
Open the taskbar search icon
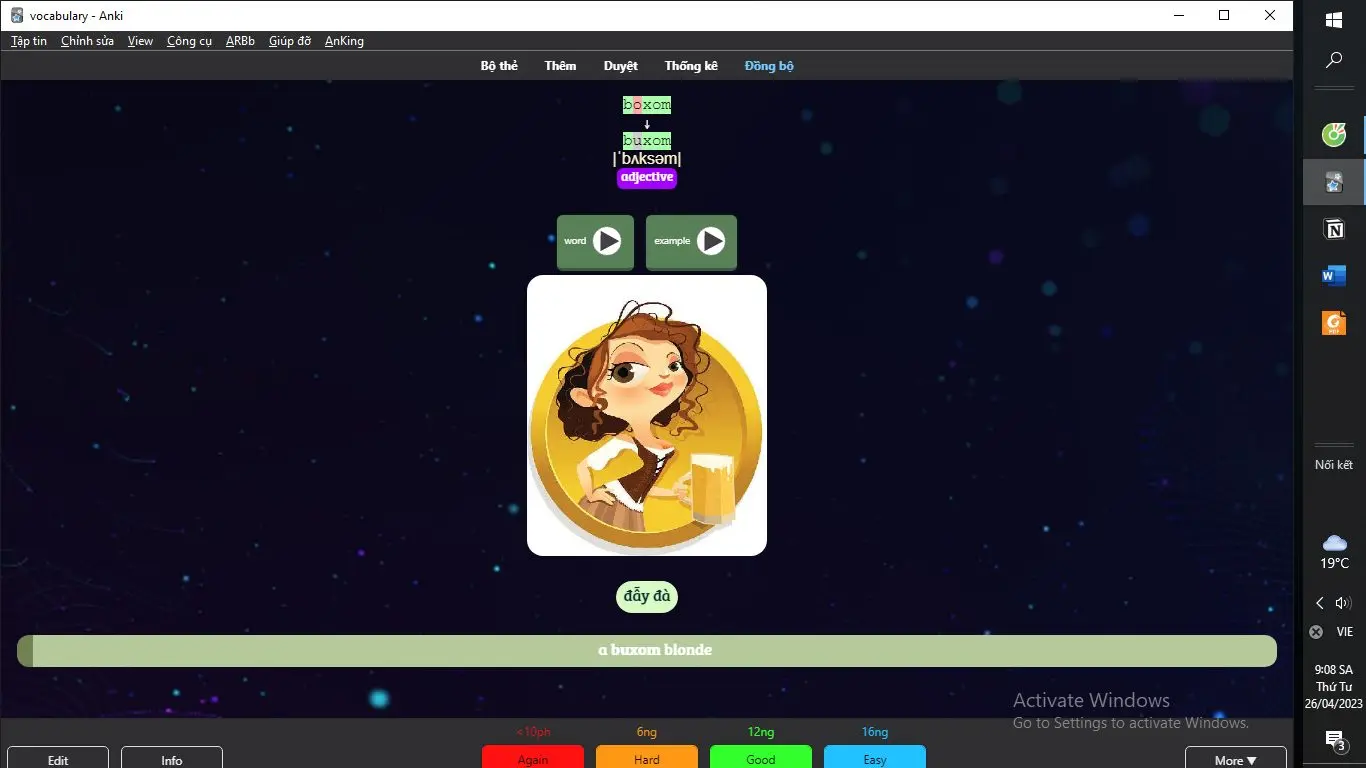coord(1334,61)
